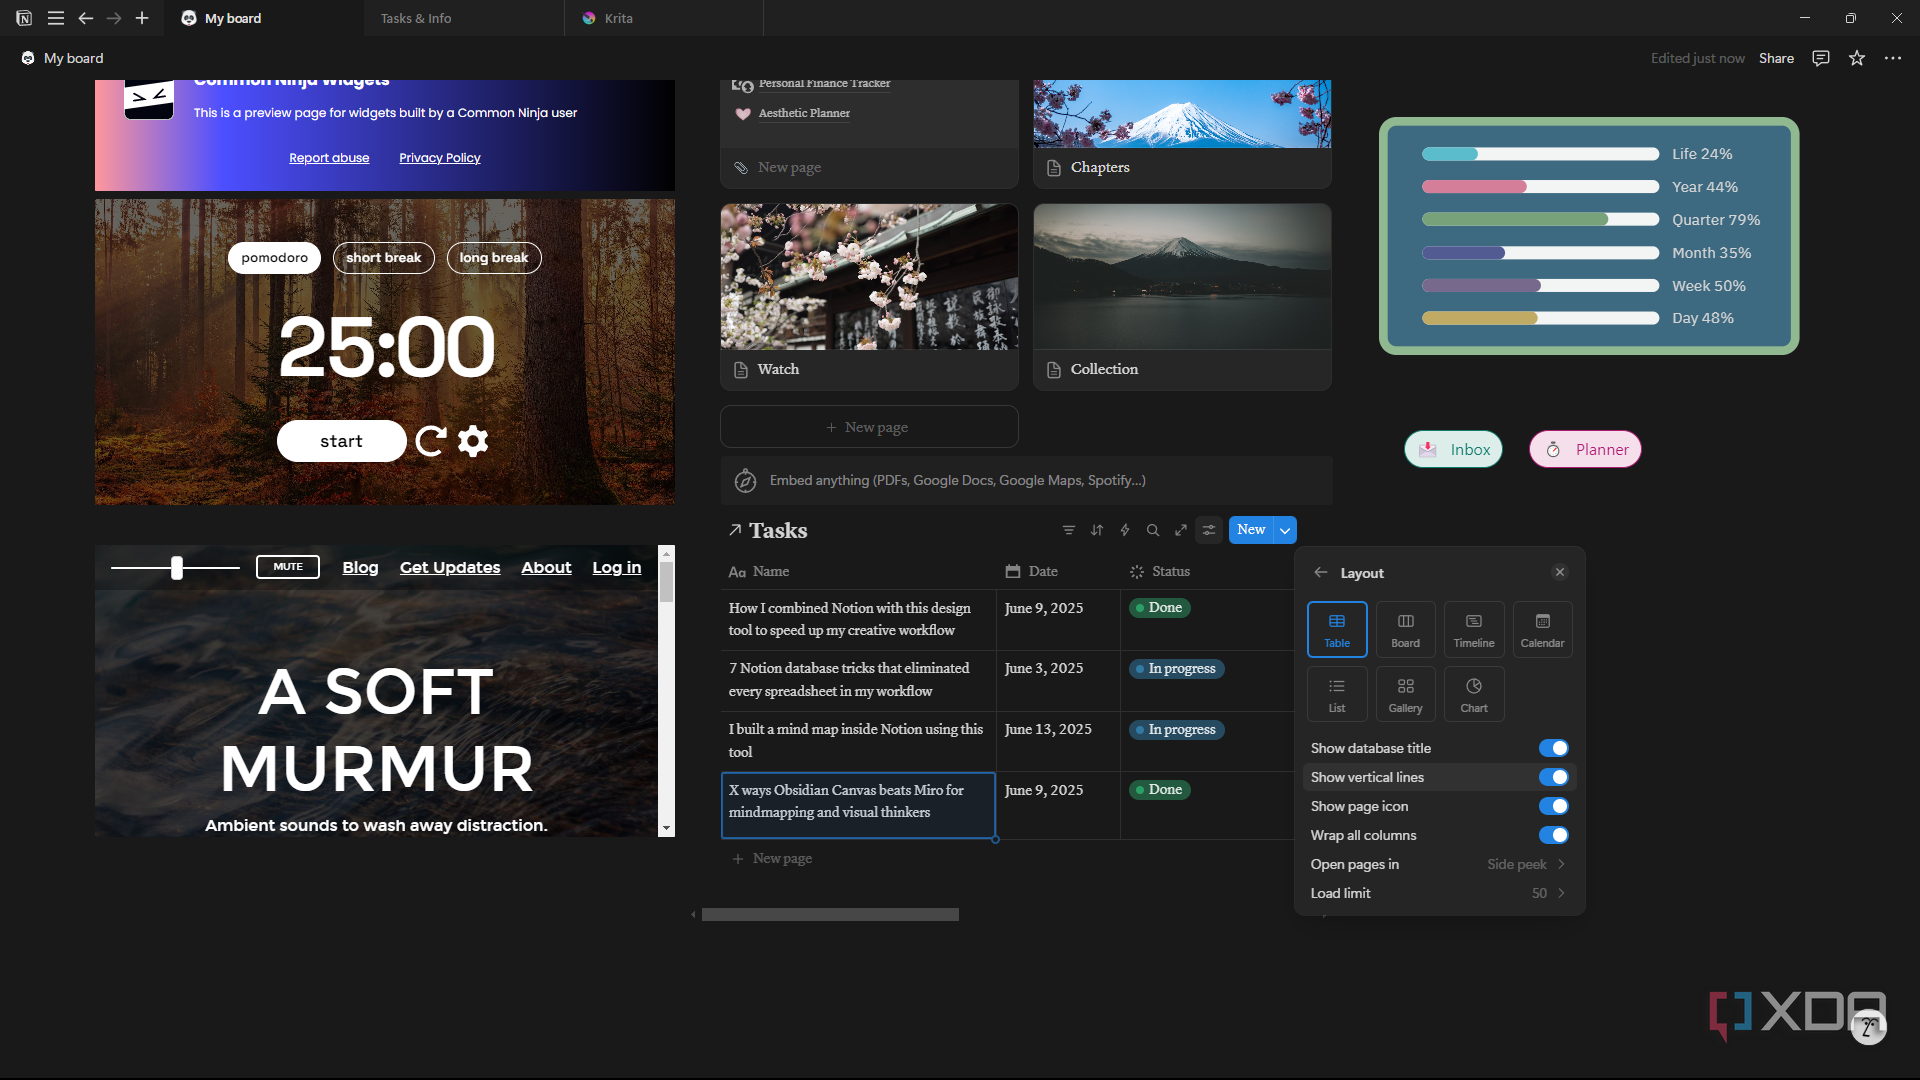Image resolution: width=1920 pixels, height=1080 pixels.
Task: Select the short break mode
Action: point(383,257)
